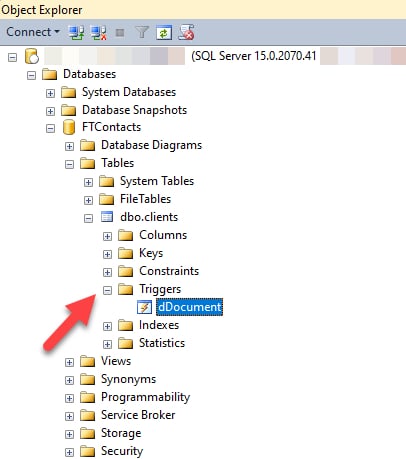This screenshot has height=459, width=406.
Task: Click the Filter funnel icon
Action: coord(142,32)
